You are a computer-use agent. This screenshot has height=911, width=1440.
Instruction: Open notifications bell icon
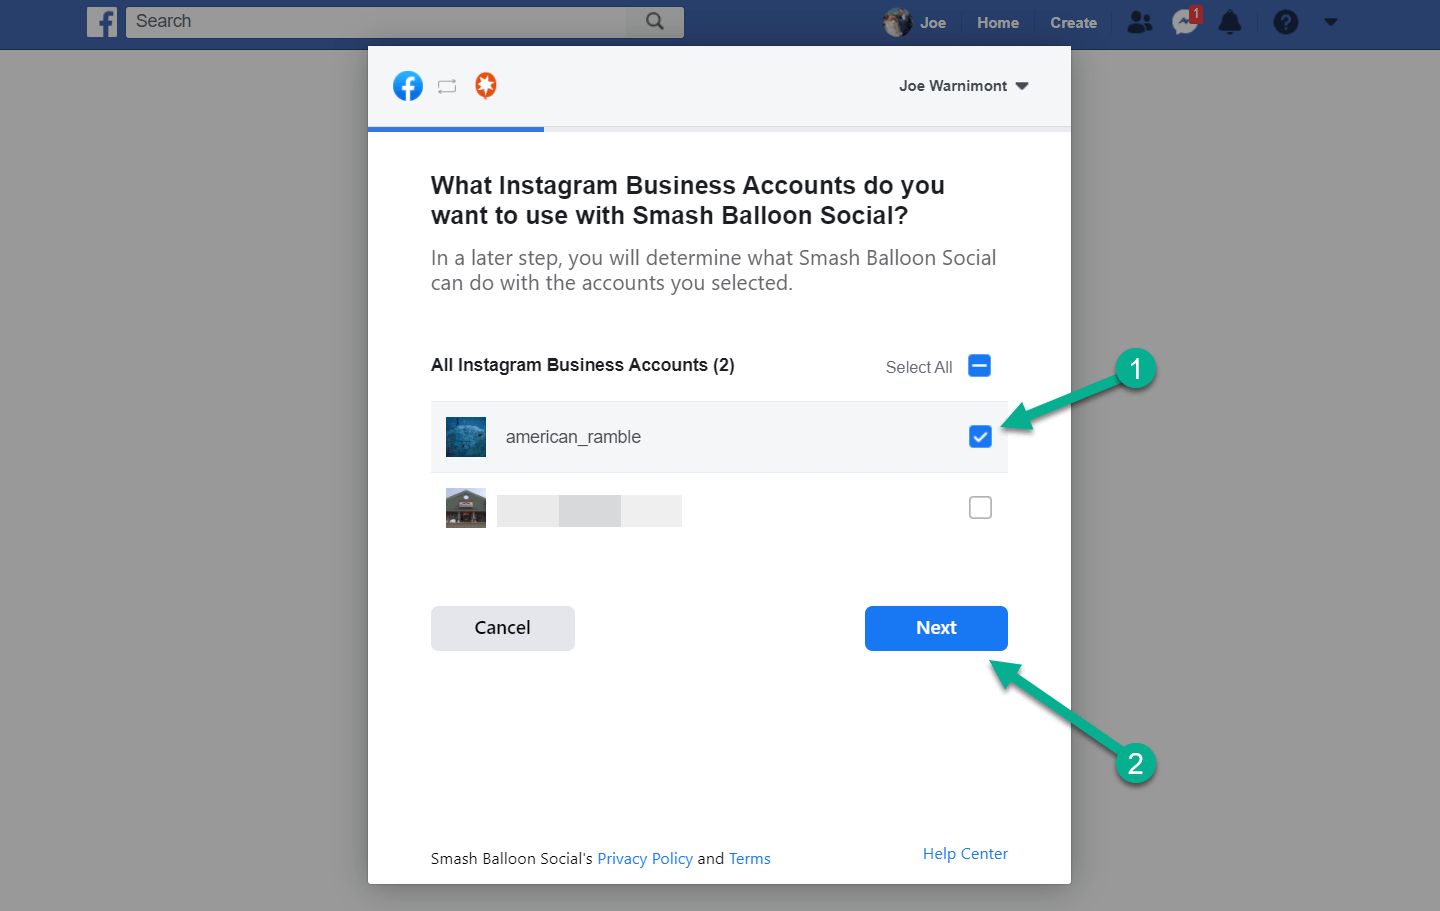(1230, 22)
